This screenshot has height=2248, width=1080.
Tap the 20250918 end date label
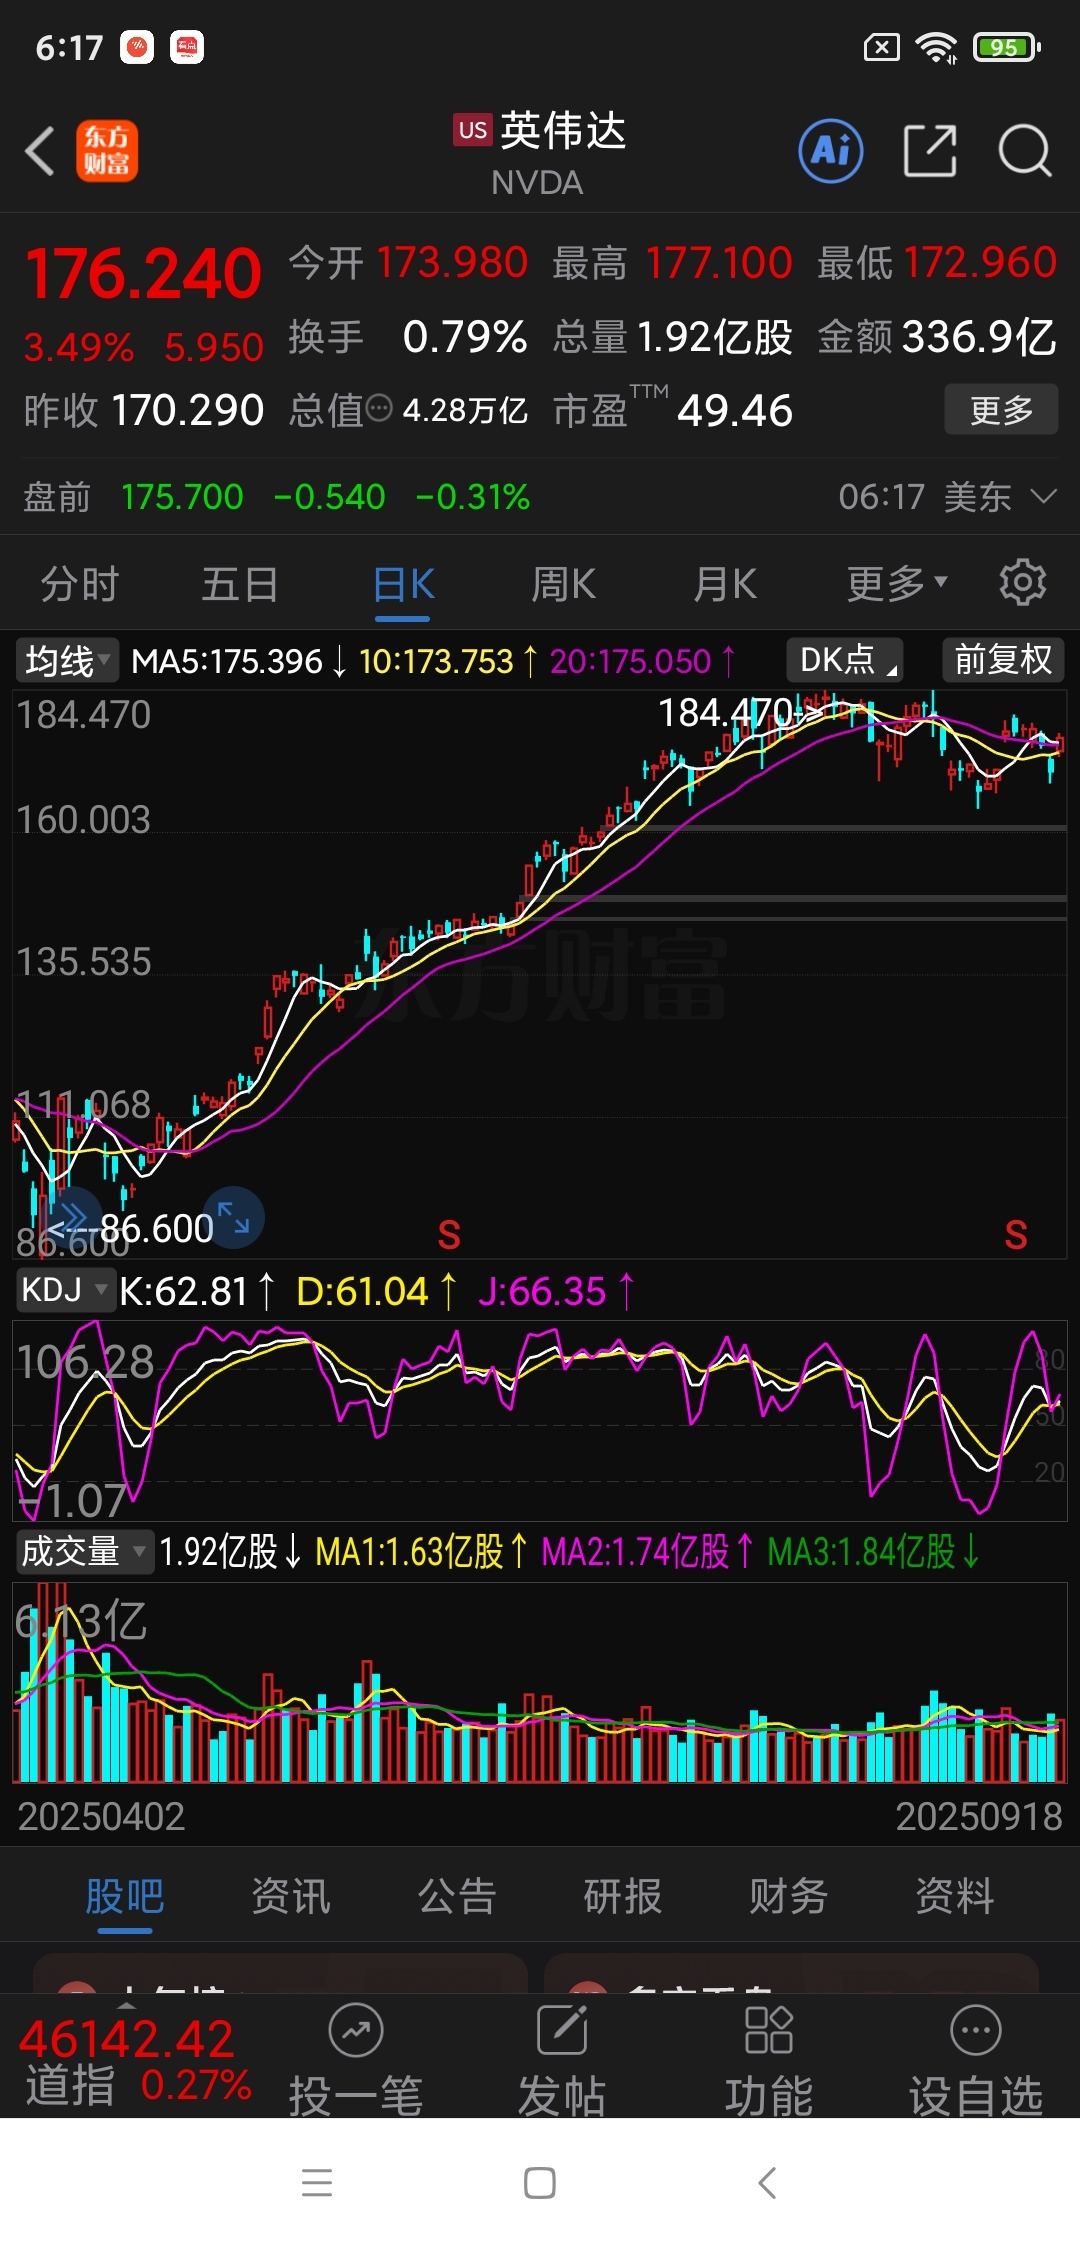coord(979,1816)
